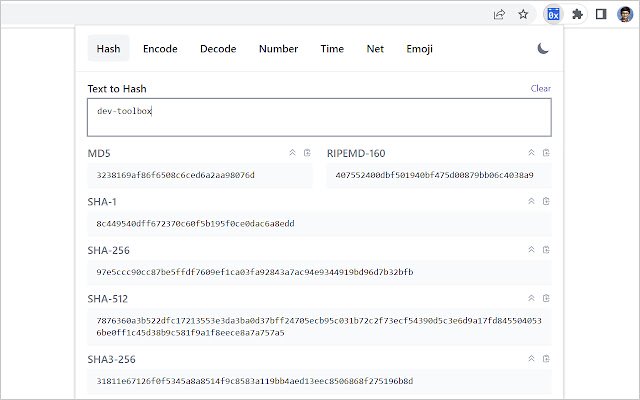Copy the SHA-1 hash value
Image resolution: width=640 pixels, height=400 pixels.
[546, 201]
